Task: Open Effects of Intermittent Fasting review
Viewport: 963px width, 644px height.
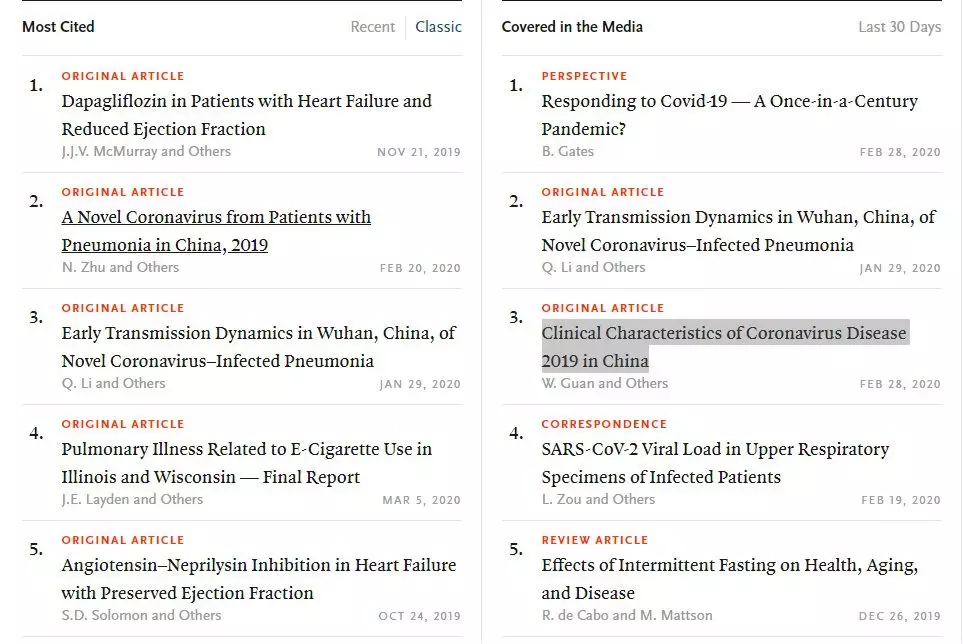Action: (x=729, y=579)
